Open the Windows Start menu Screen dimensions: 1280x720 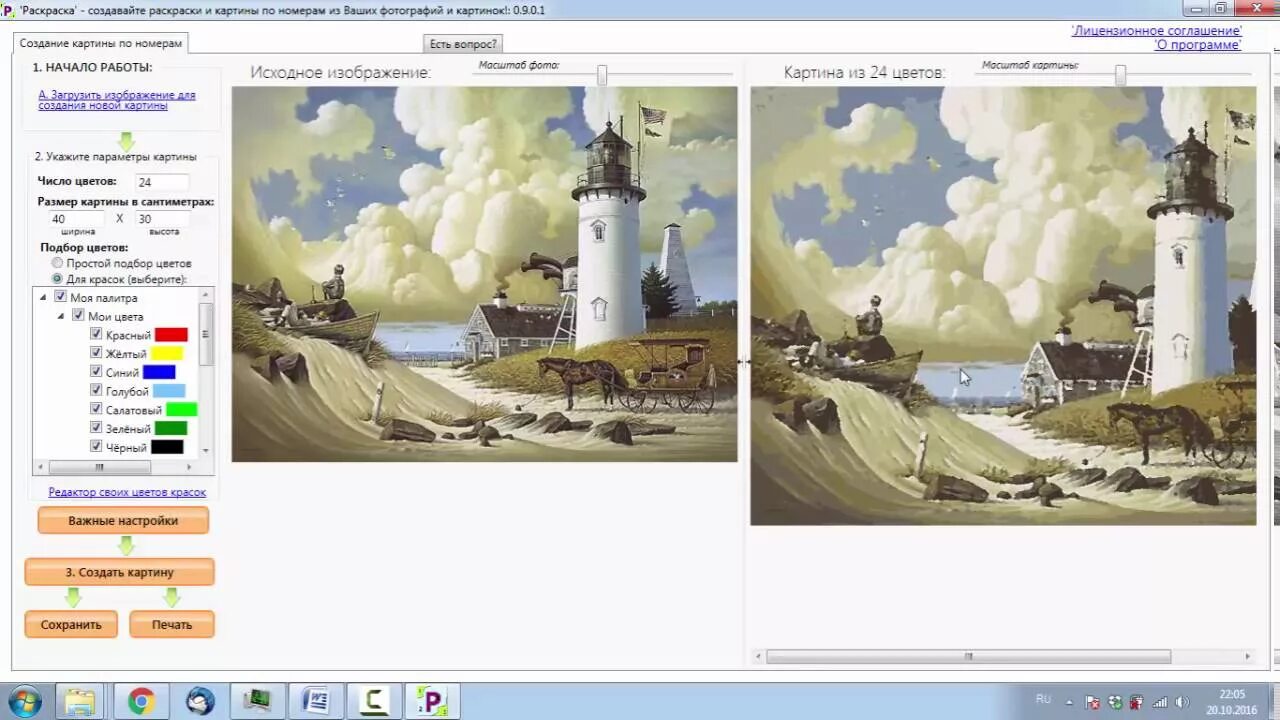tap(23, 700)
